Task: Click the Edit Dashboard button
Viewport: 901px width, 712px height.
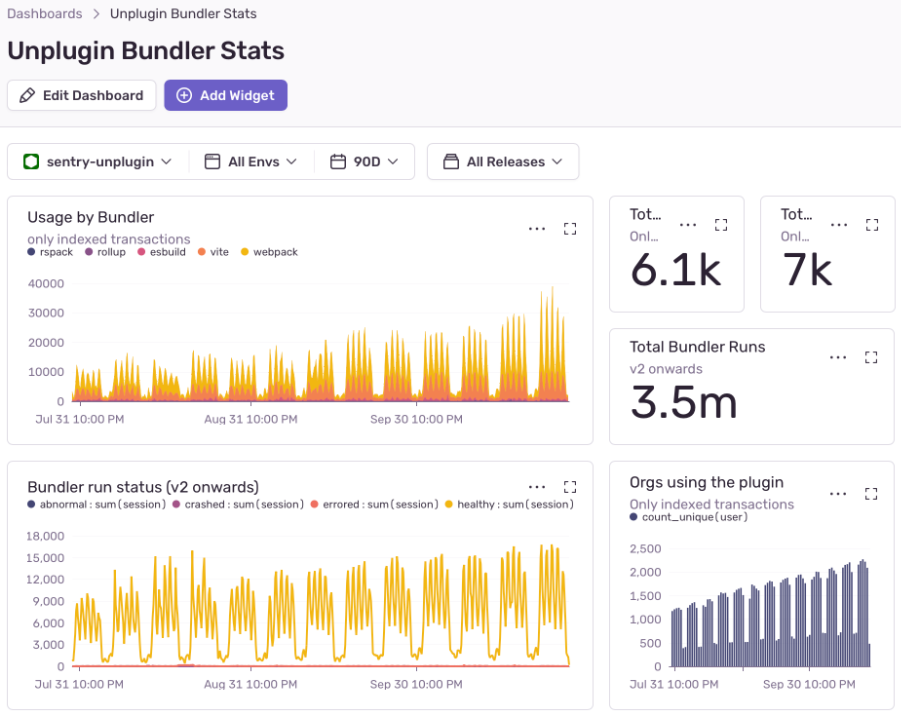Action: (x=81, y=95)
